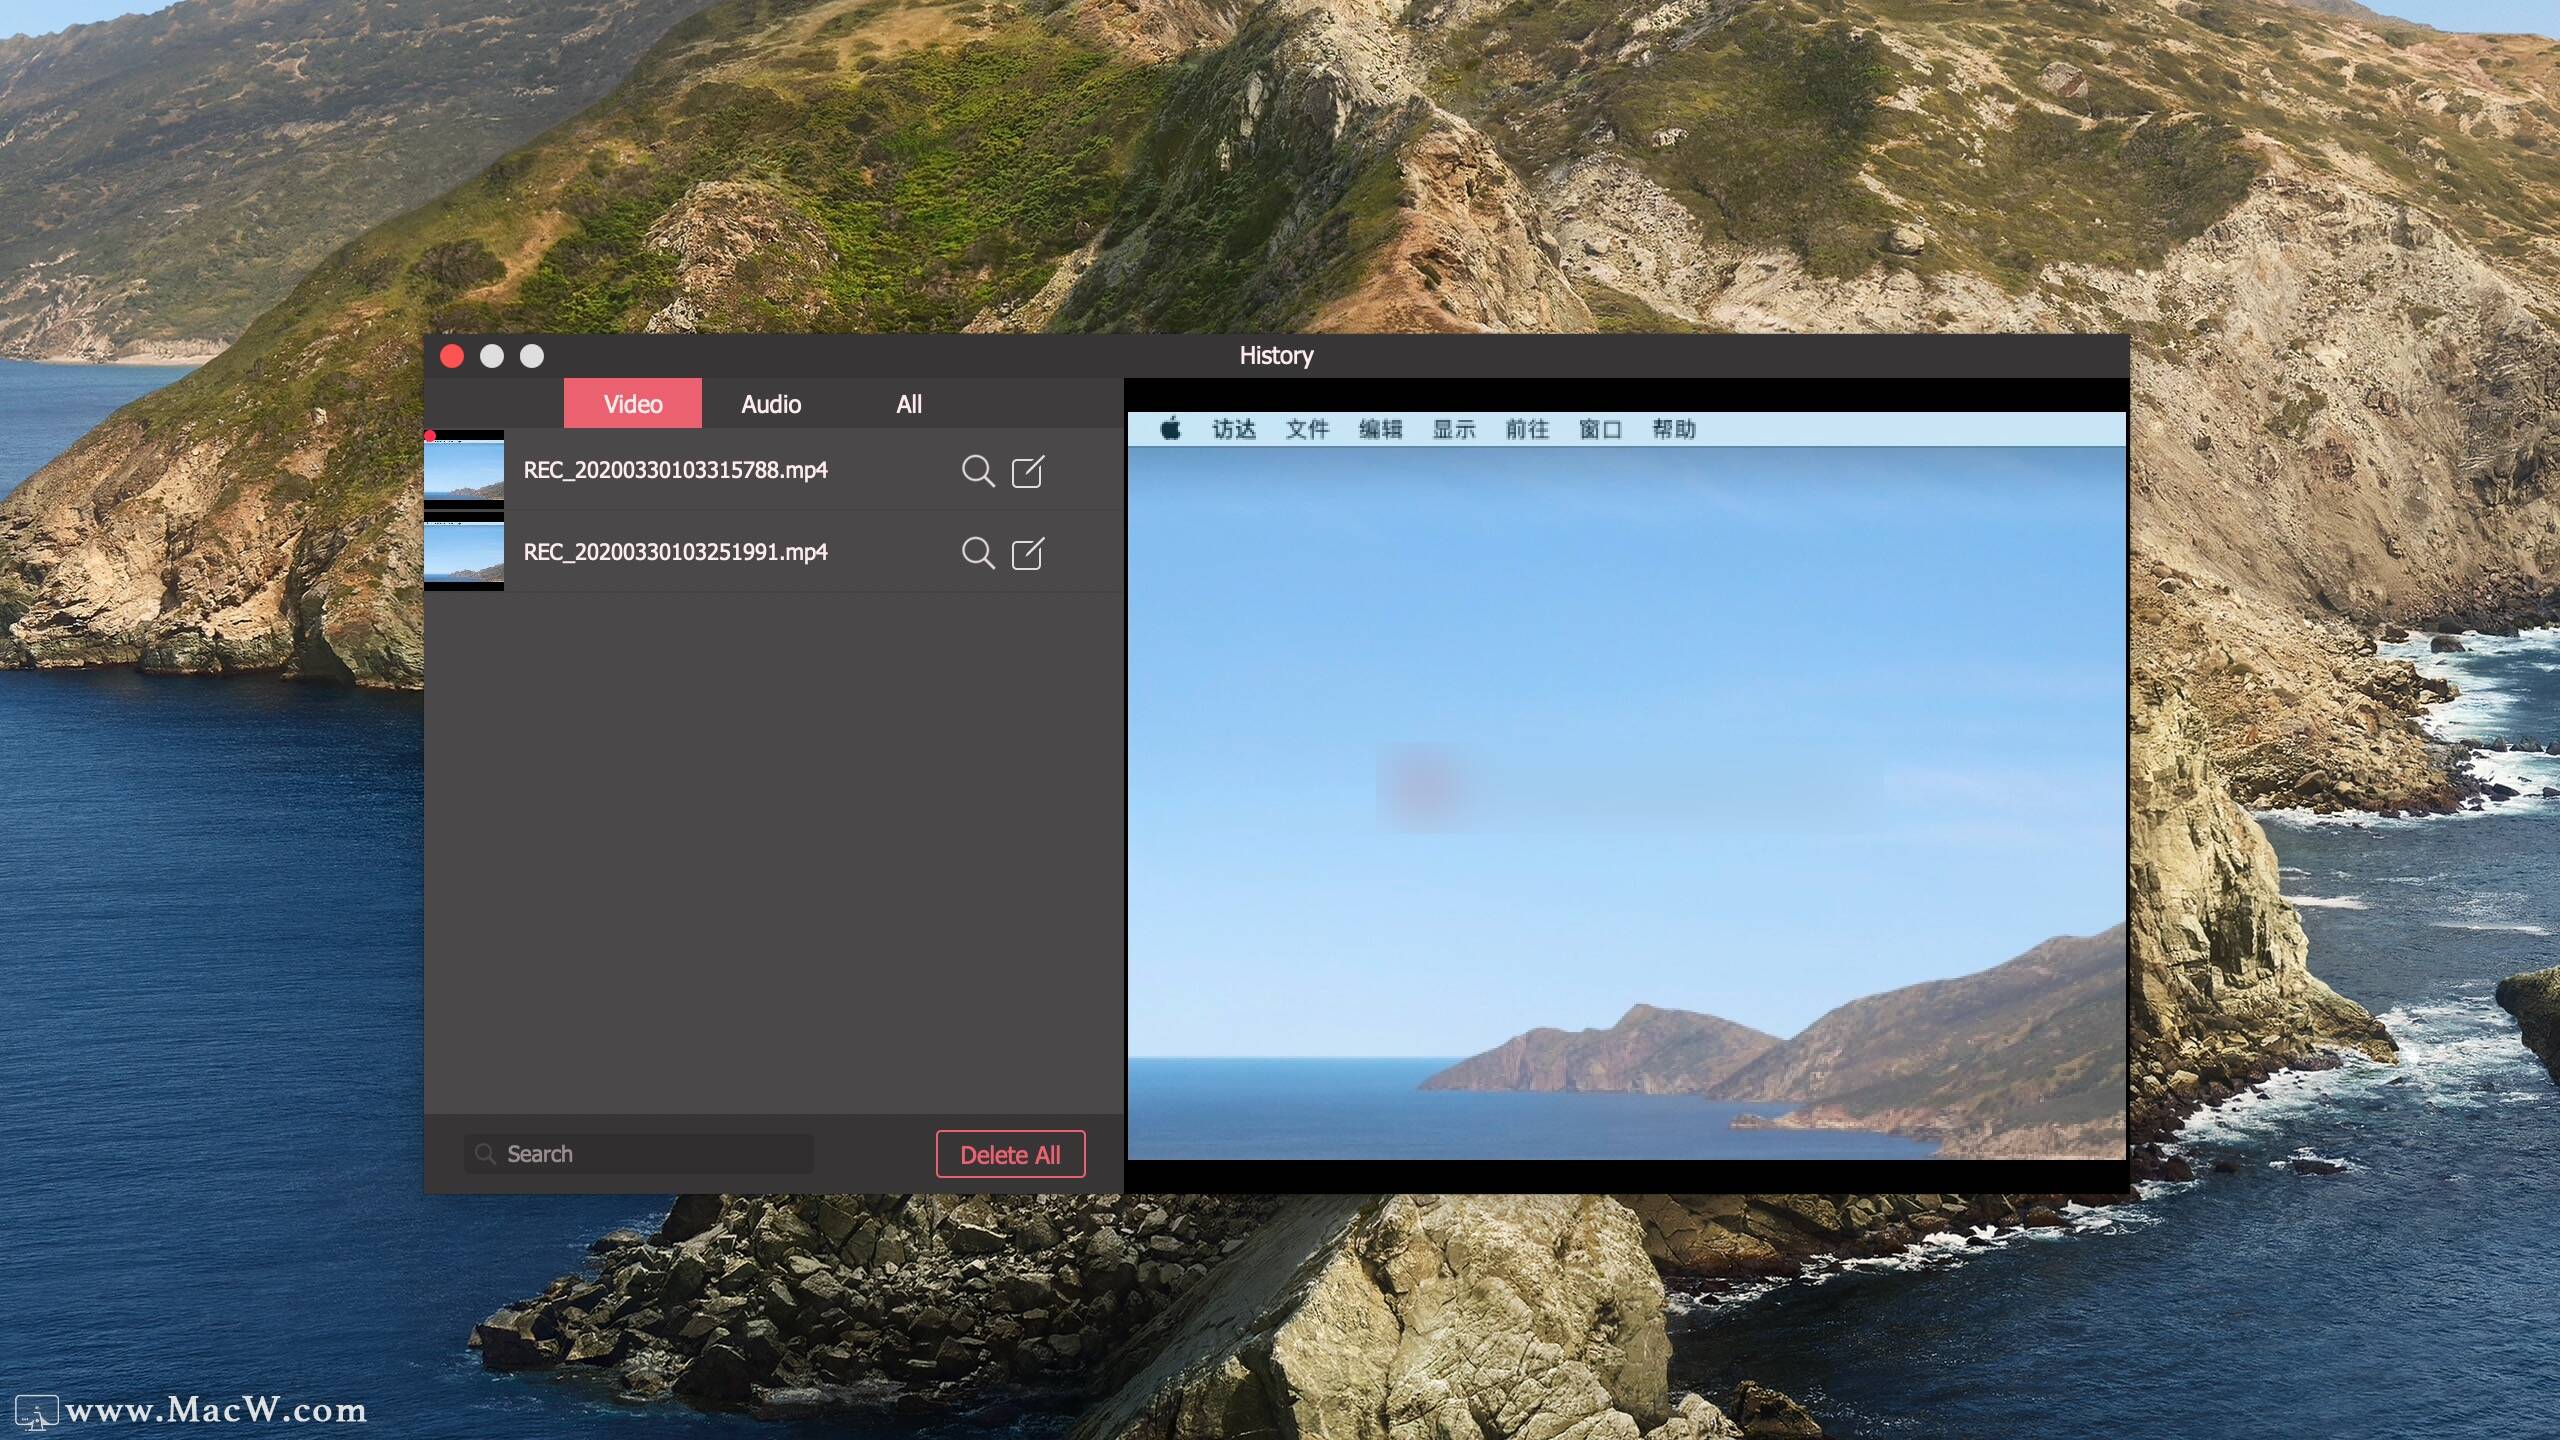Zoom the History window with the third title-bar button
2560x1440 pixels.
coord(532,356)
